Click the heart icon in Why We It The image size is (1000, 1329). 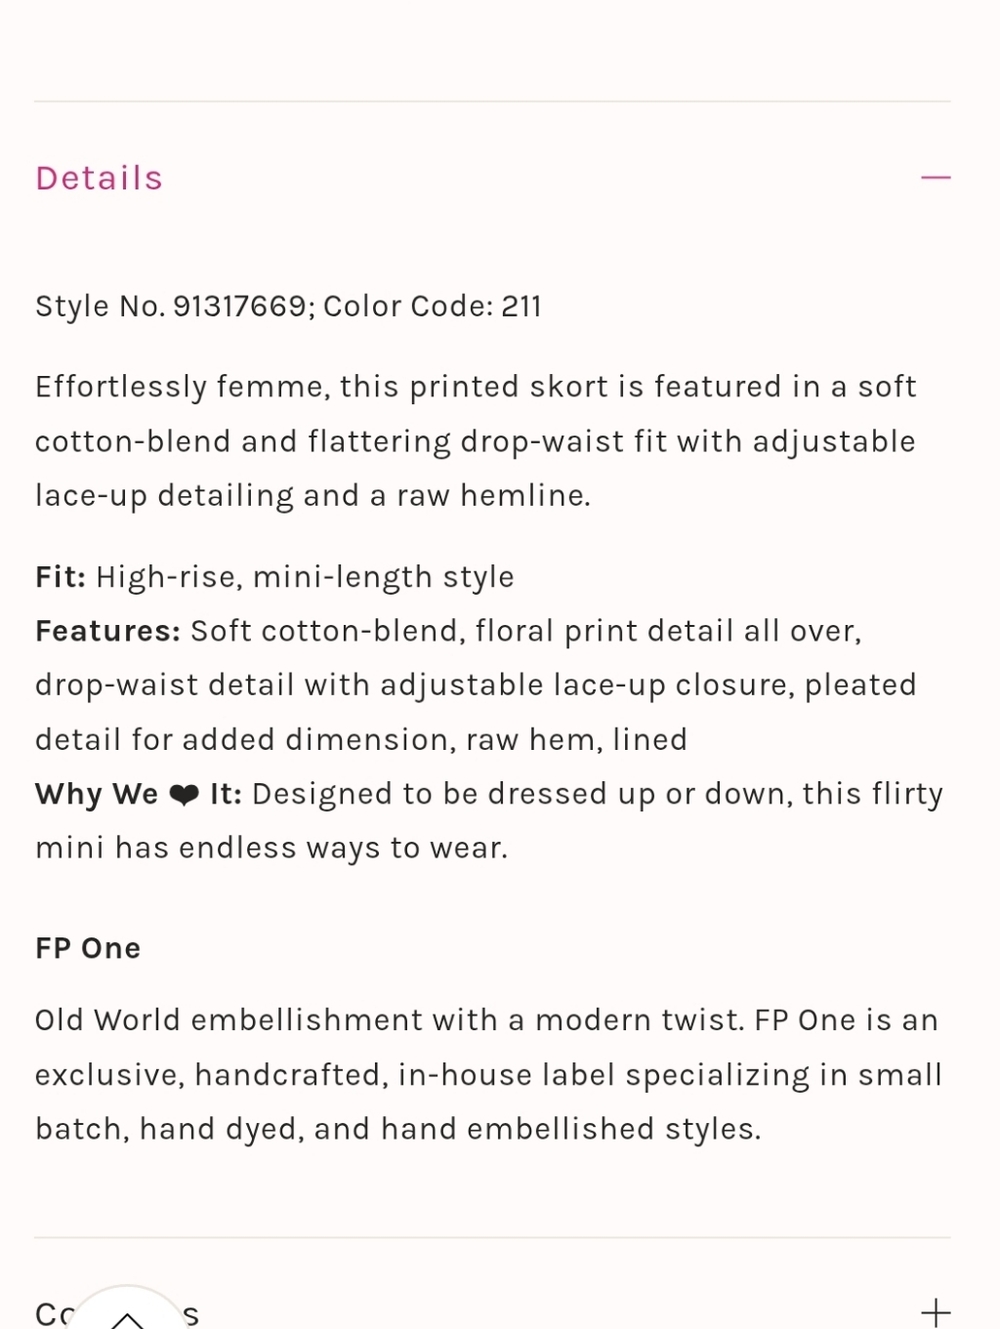[184, 795]
